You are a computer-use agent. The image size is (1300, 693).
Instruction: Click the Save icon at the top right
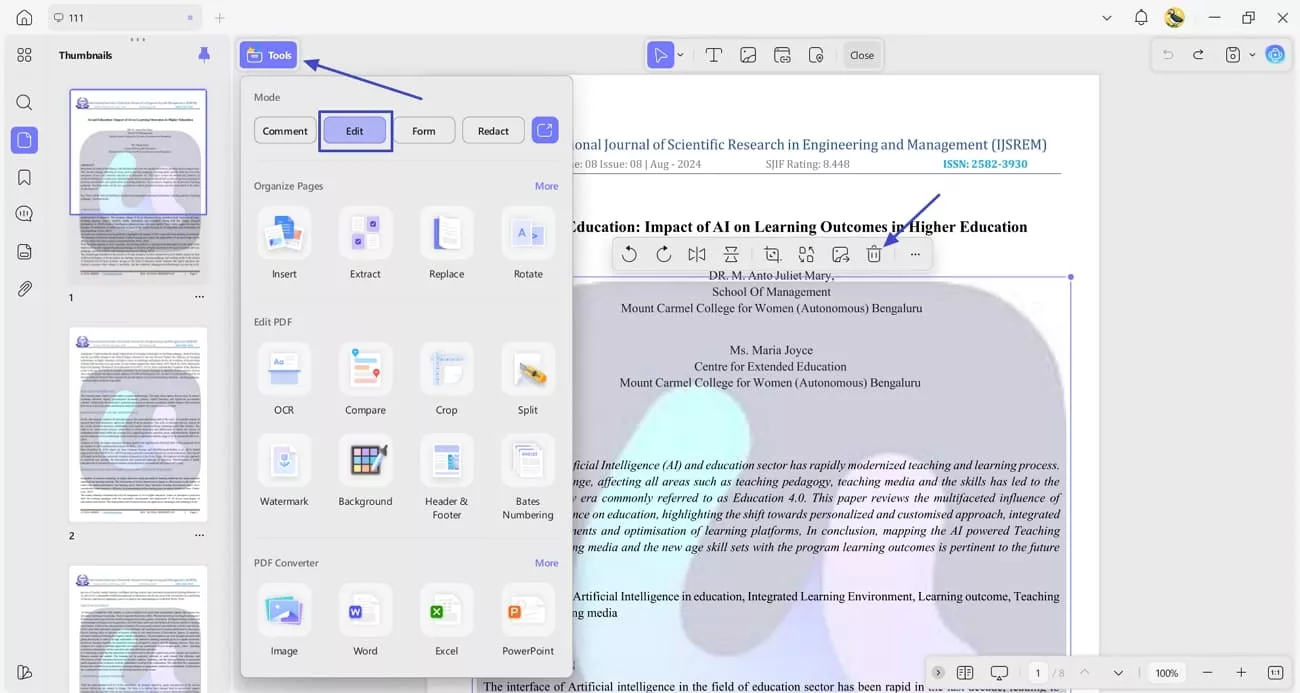pyautogui.click(x=1233, y=55)
